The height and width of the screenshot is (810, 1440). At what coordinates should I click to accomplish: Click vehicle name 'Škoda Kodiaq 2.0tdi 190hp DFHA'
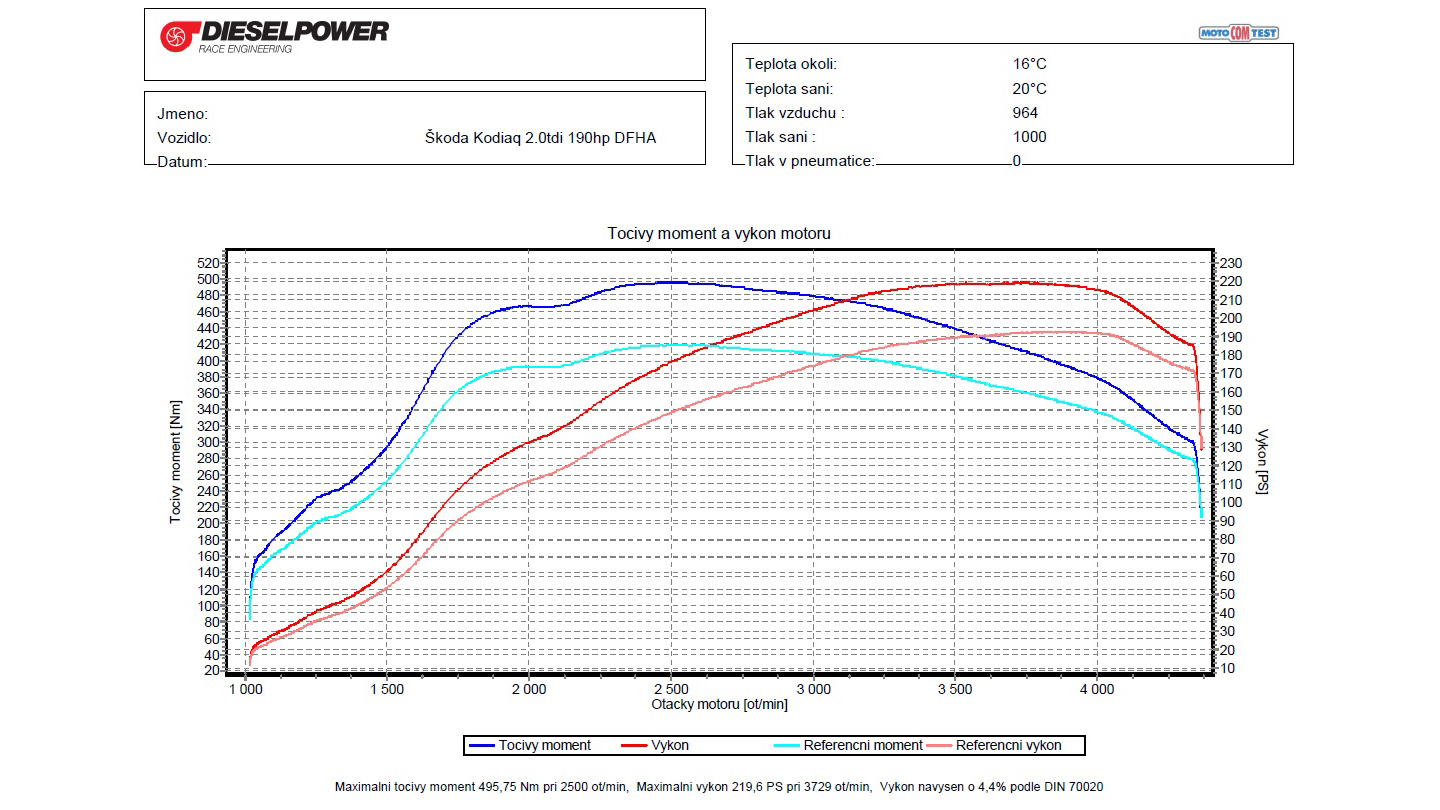click(x=541, y=138)
